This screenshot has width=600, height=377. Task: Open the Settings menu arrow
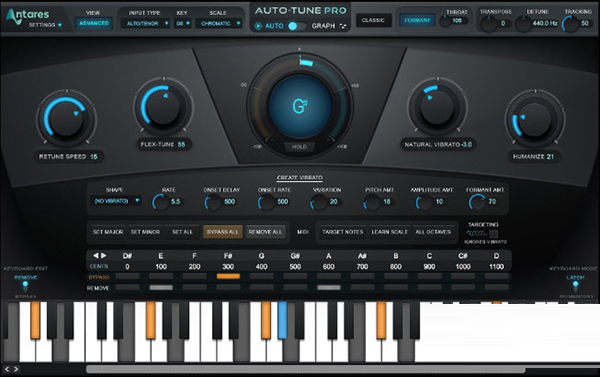[x=60, y=25]
